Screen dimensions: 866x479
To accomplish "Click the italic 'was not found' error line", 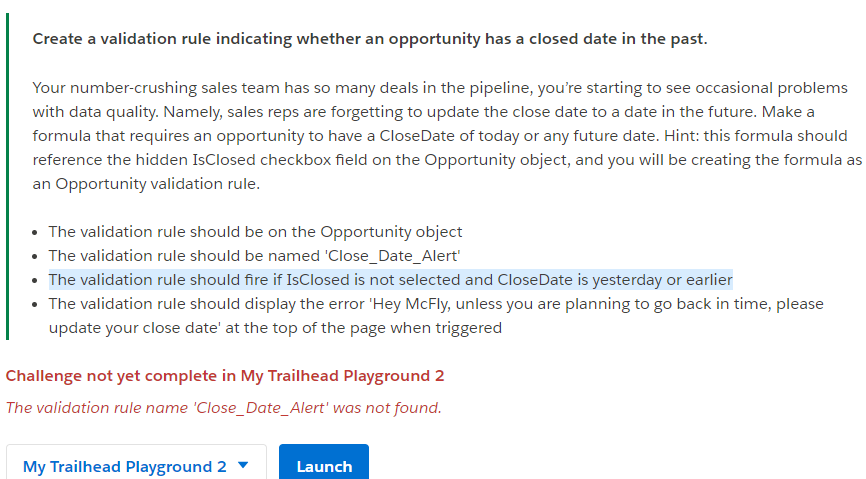I will click(223, 407).
